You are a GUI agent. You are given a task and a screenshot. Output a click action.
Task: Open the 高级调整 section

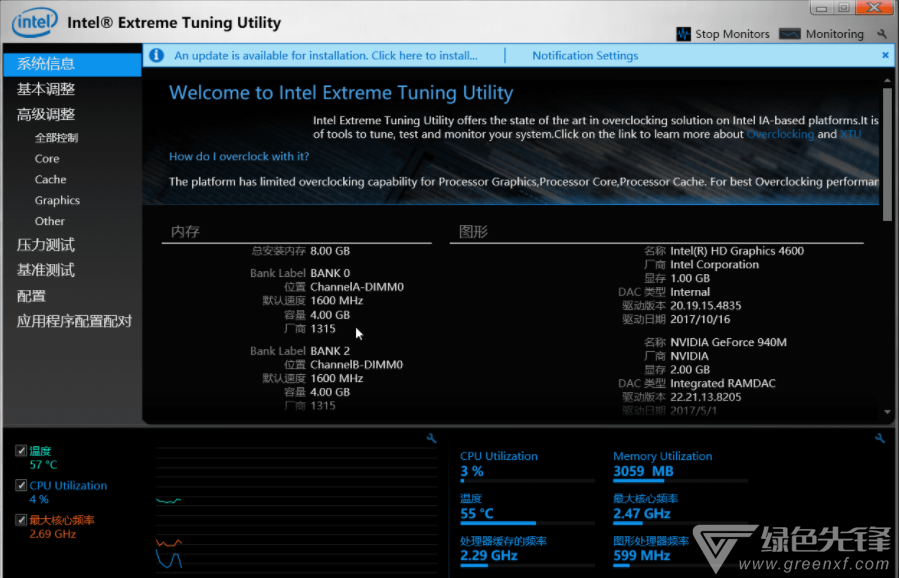(46, 114)
